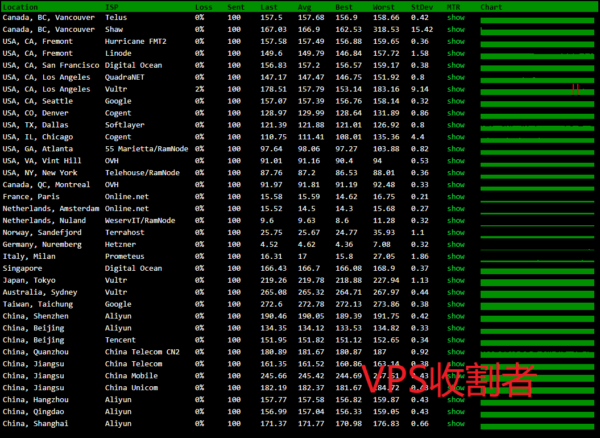The image size is (600, 438).
Task: Click the chart for Italy, Milan Prometeus
Action: coord(537,256)
